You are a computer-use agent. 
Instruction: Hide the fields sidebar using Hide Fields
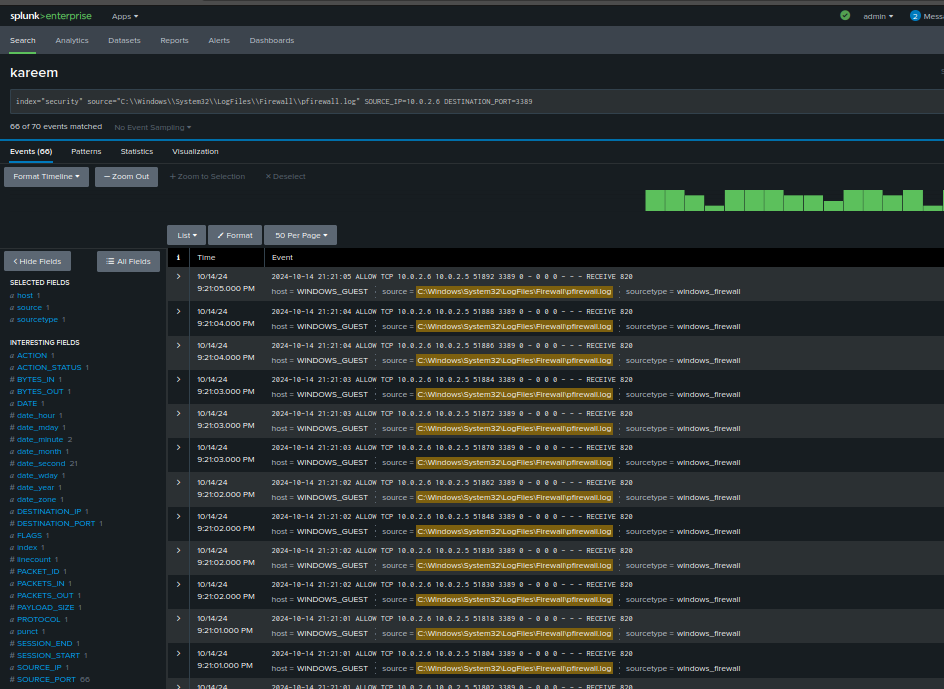click(x=37, y=260)
